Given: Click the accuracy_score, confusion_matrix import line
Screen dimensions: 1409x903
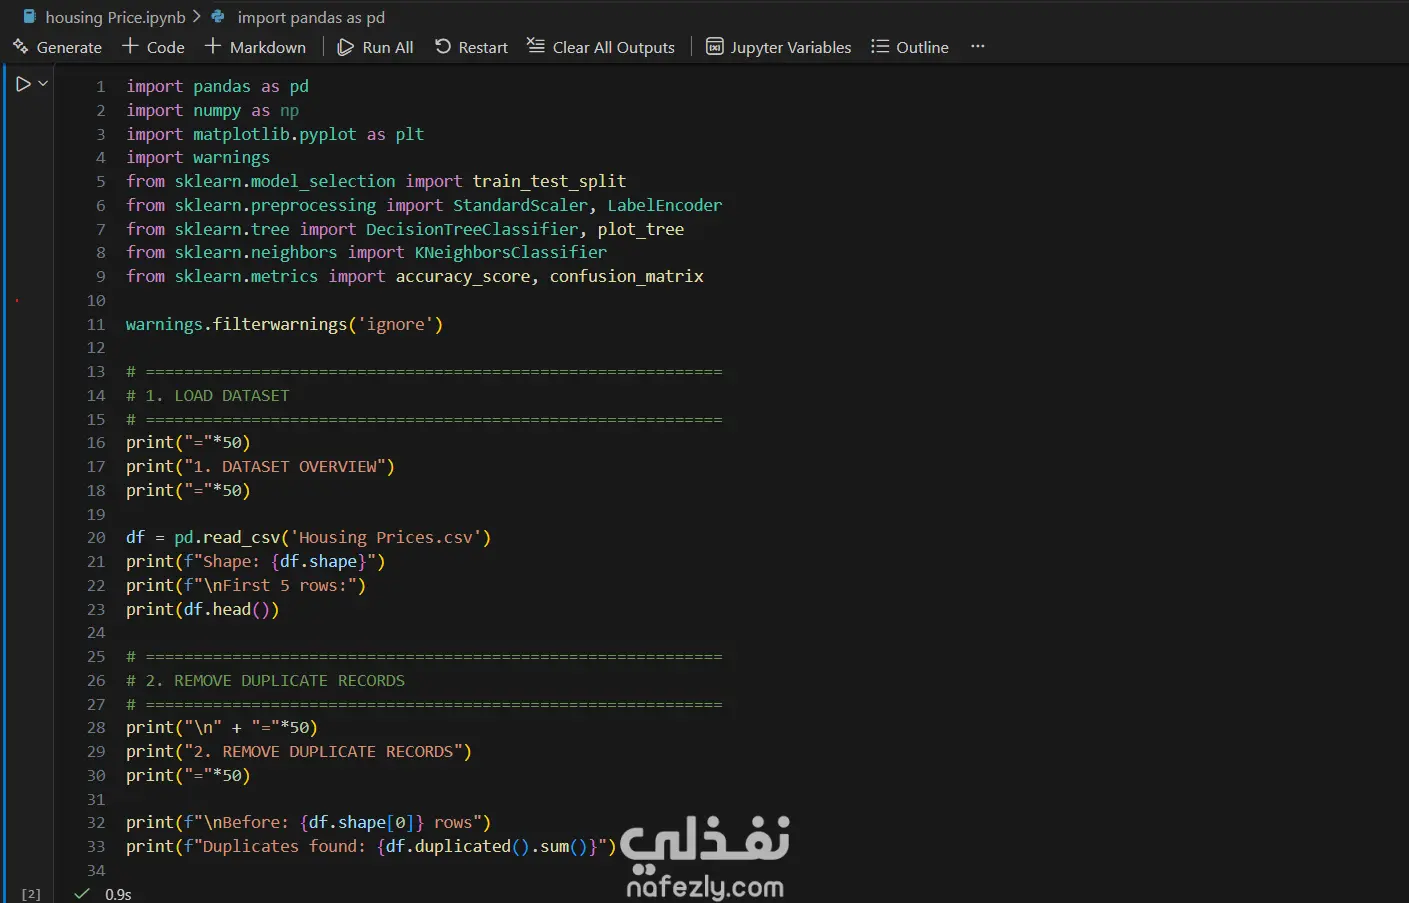Looking at the screenshot, I should (x=415, y=276).
